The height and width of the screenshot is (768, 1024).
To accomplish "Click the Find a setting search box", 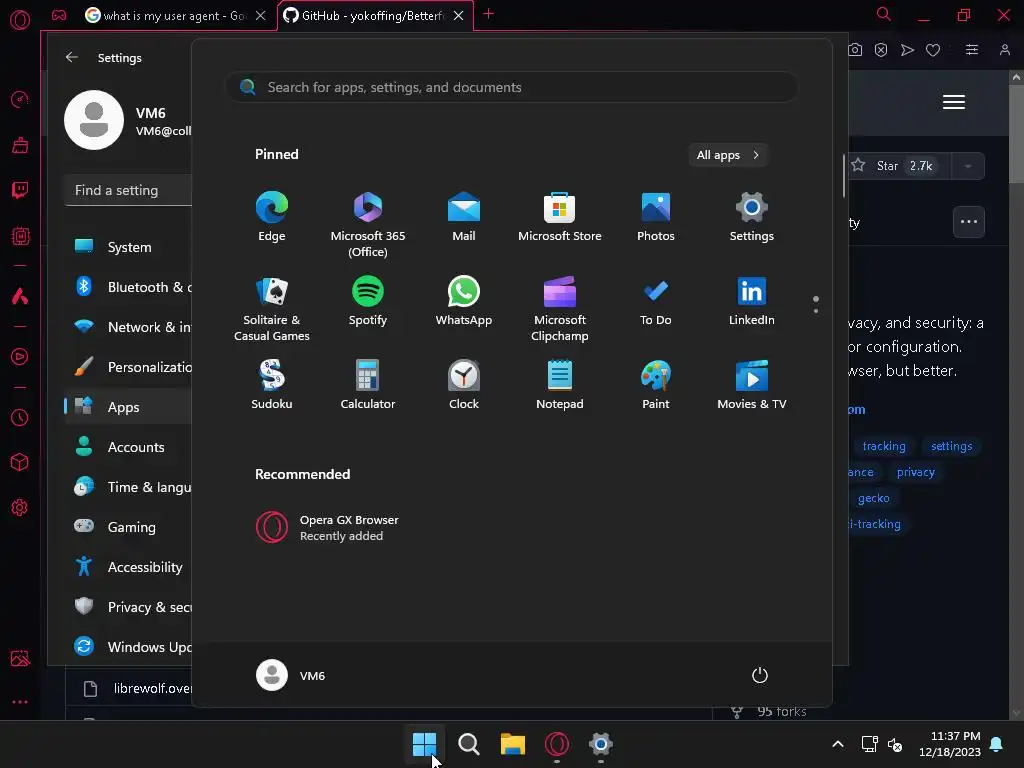I will [x=129, y=190].
